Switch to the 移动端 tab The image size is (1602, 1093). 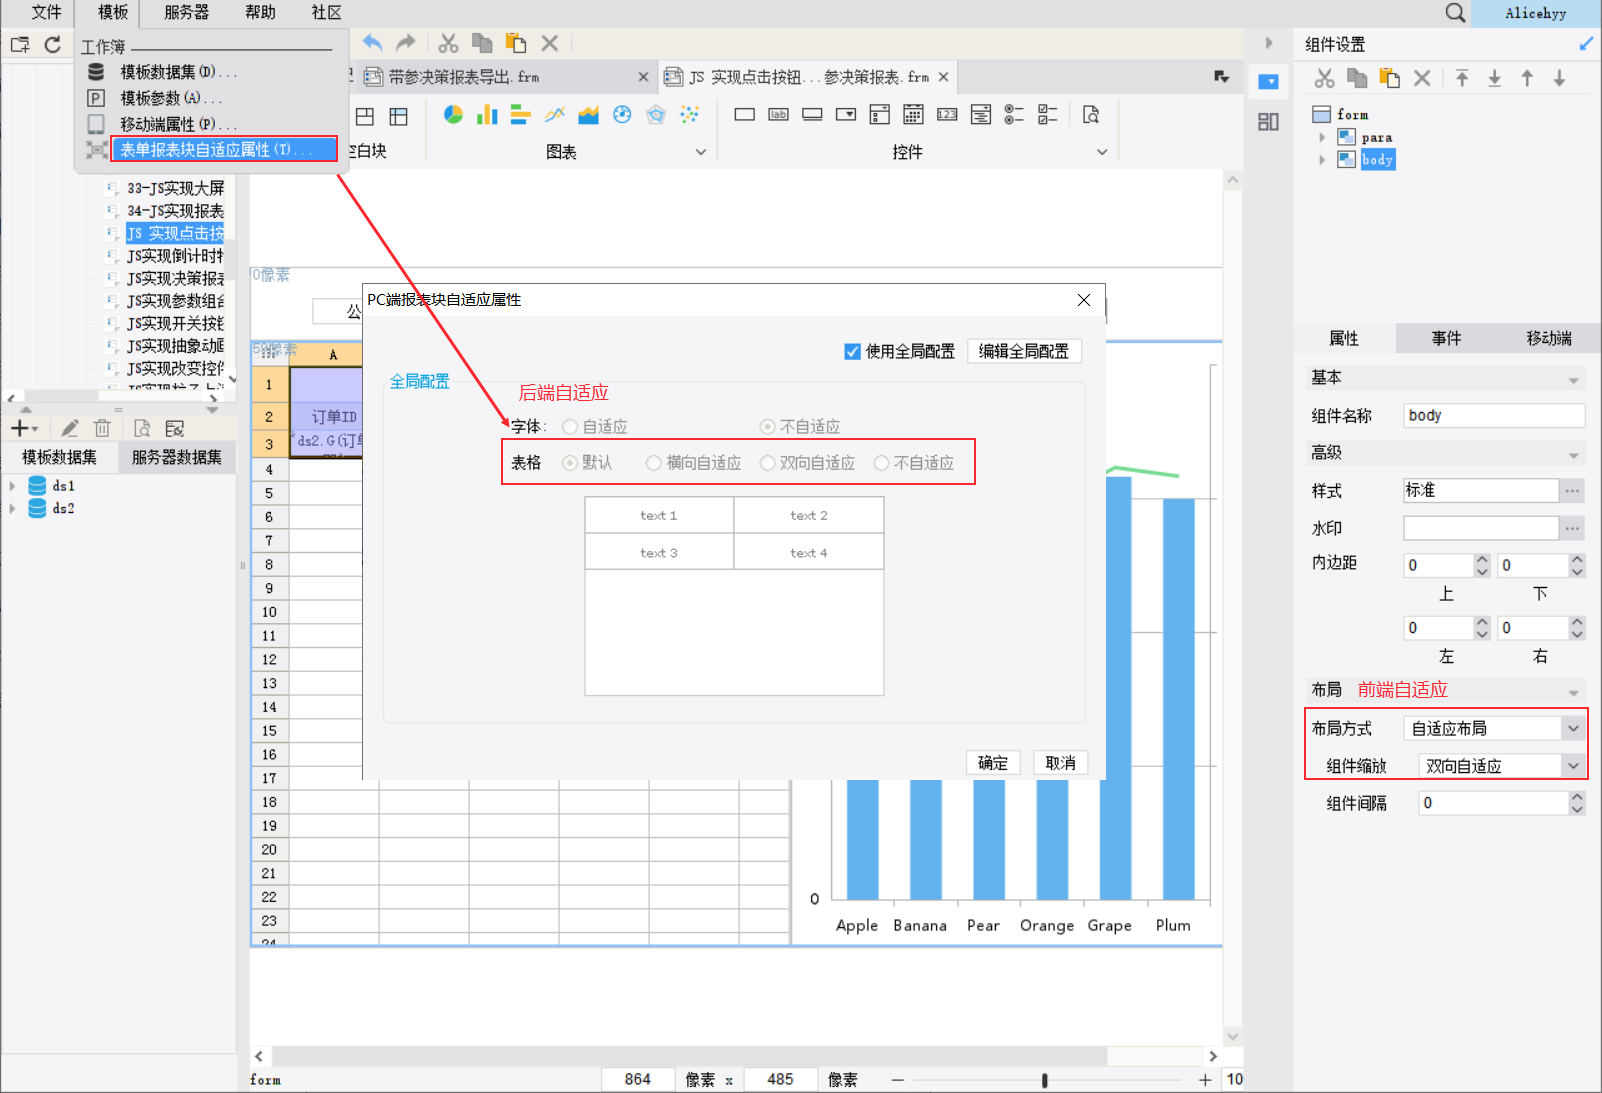(x=1549, y=338)
